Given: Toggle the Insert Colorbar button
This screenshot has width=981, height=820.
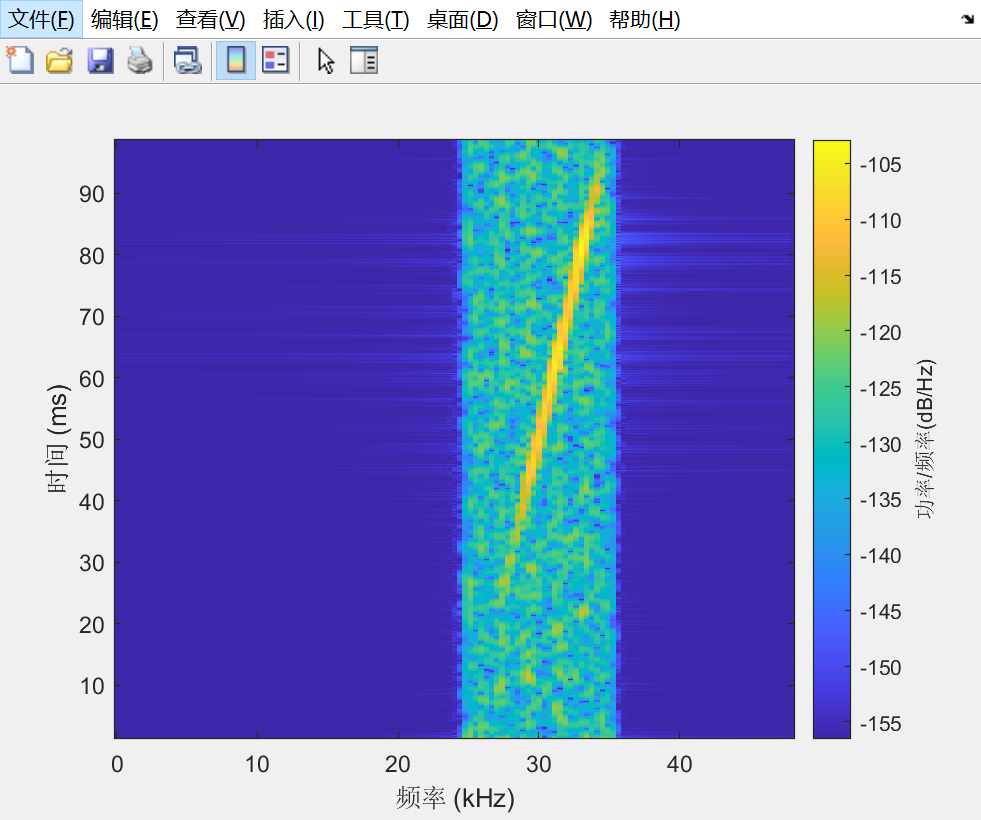Looking at the screenshot, I should pyautogui.click(x=236, y=61).
